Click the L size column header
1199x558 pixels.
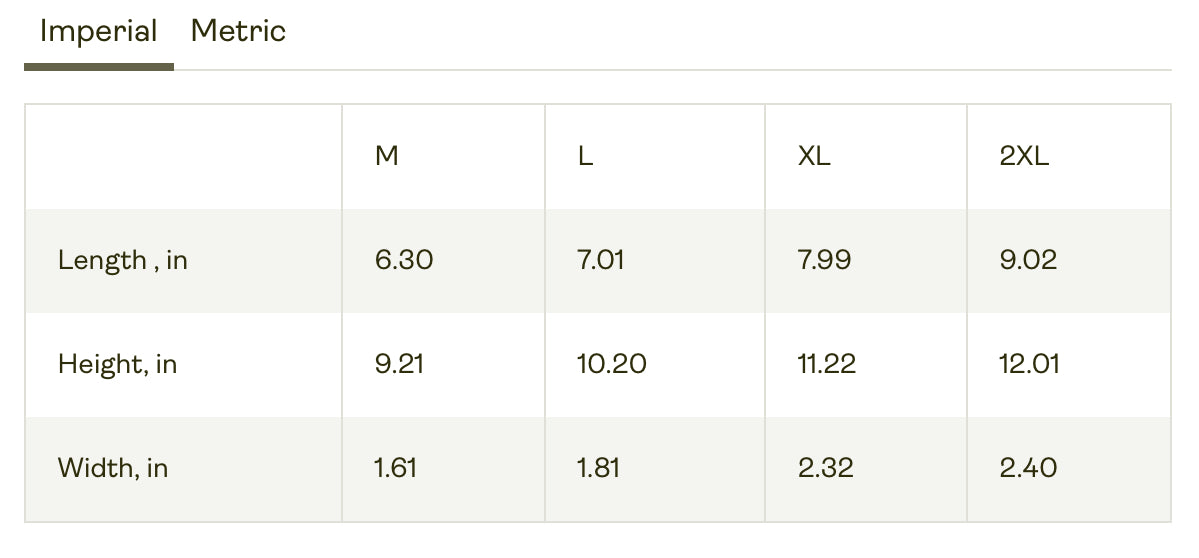pos(586,157)
